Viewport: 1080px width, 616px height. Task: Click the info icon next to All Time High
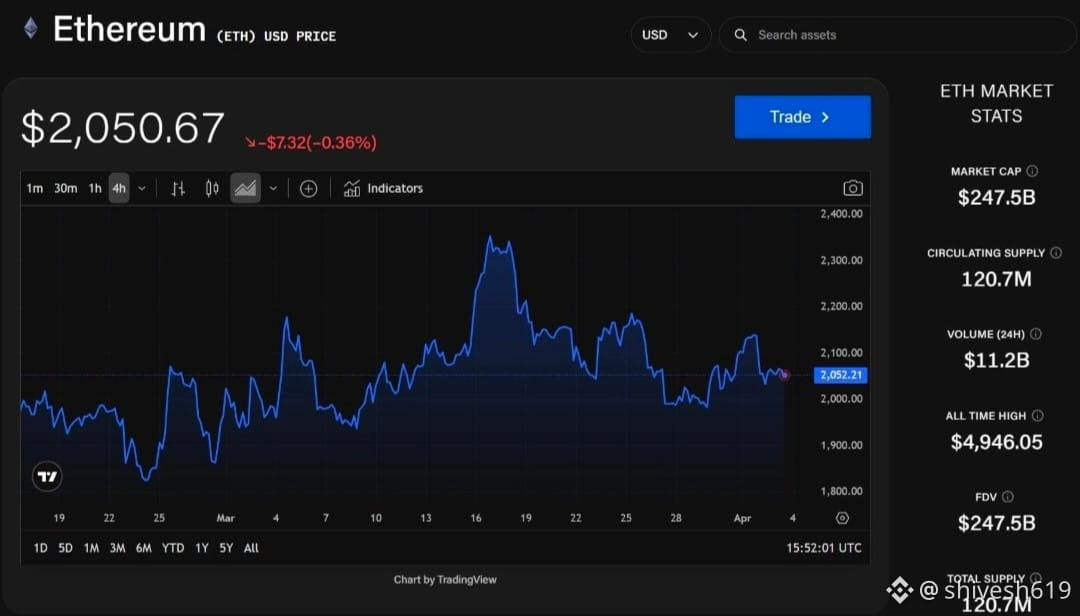1038,415
